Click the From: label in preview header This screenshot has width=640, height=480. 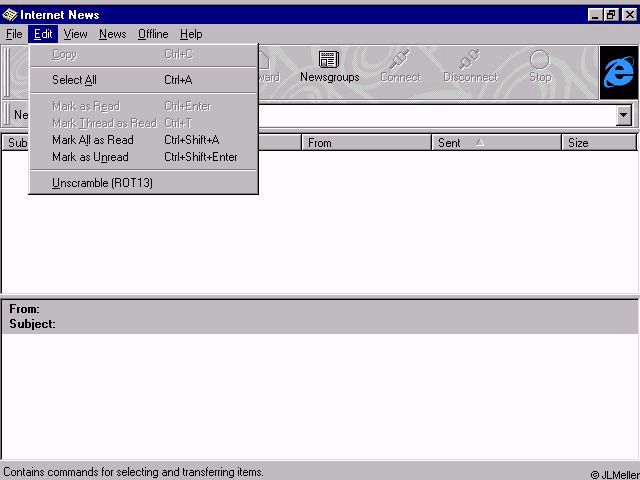point(24,309)
